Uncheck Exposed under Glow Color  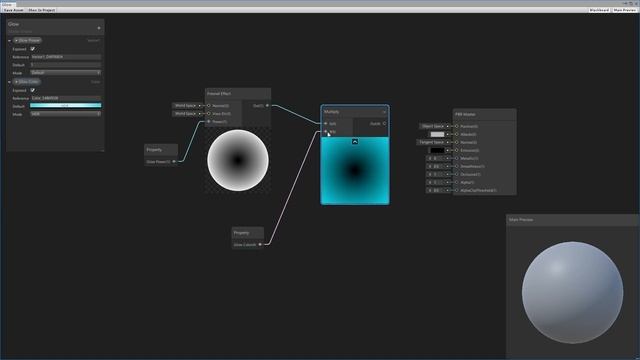tap(33, 90)
